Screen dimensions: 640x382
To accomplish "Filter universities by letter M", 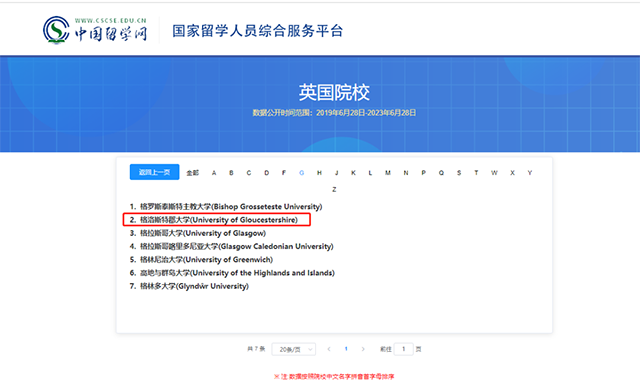I will pyautogui.click(x=388, y=173).
